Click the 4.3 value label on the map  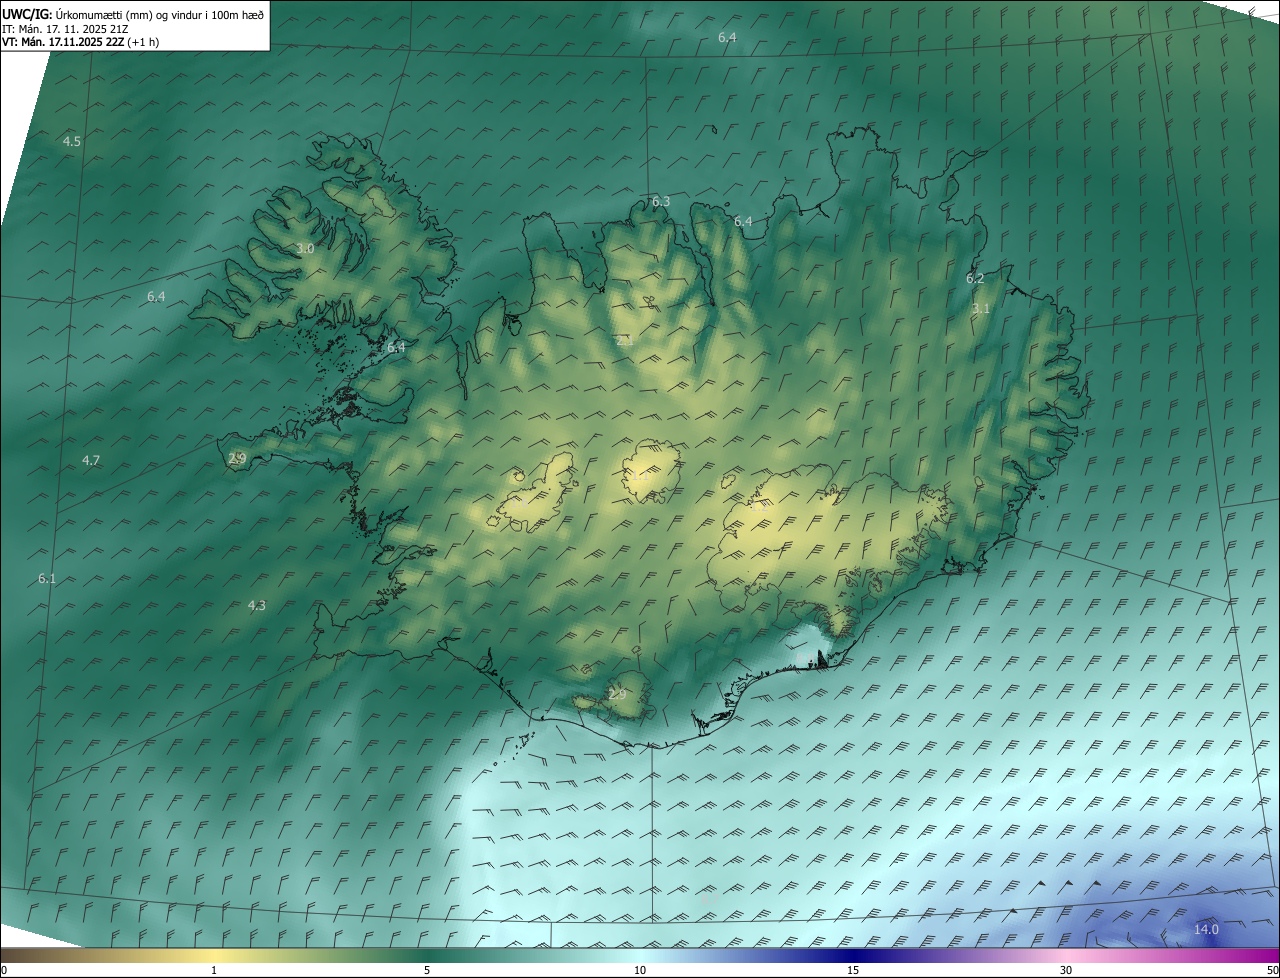(257, 605)
